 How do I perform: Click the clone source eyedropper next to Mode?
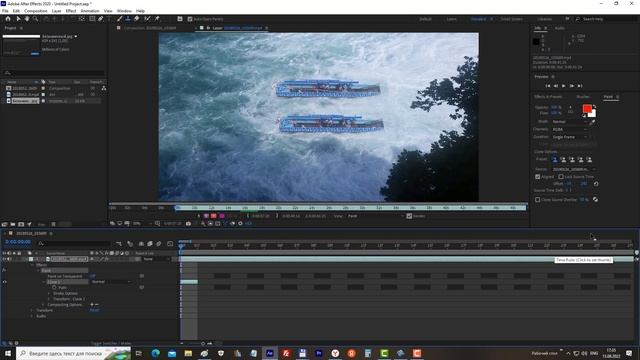pos(592,122)
